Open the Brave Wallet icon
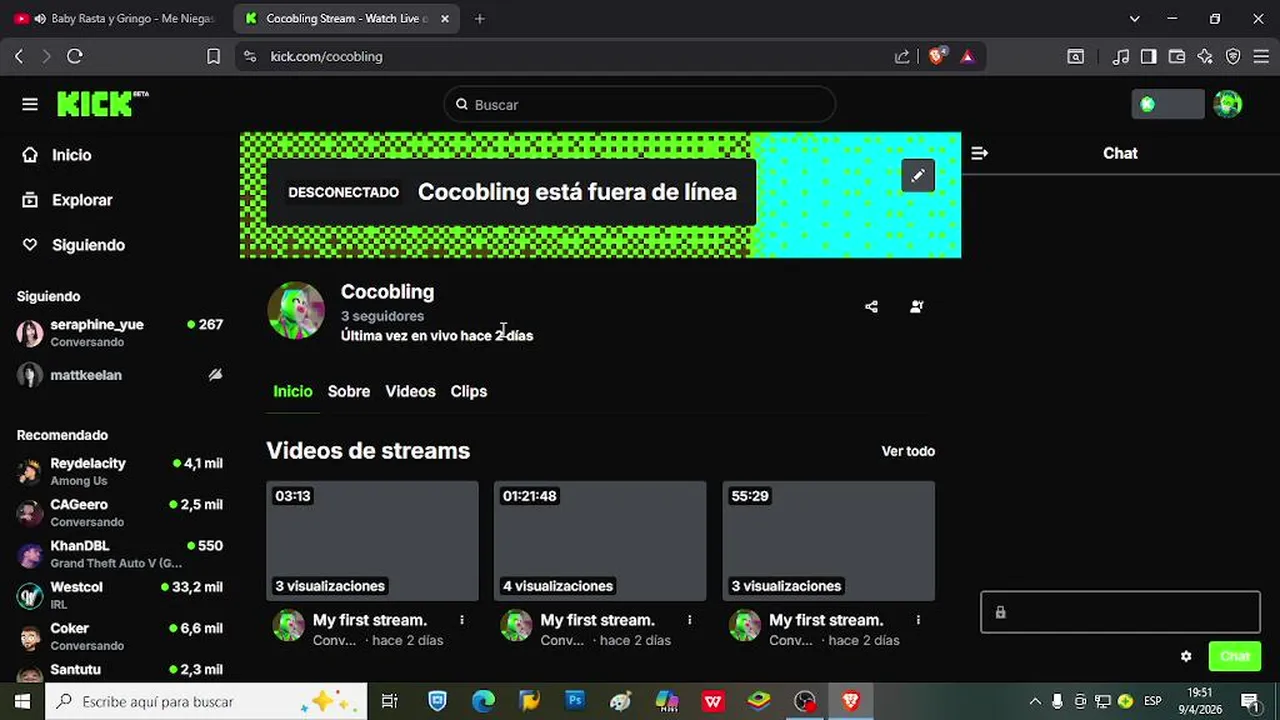 point(1177,57)
